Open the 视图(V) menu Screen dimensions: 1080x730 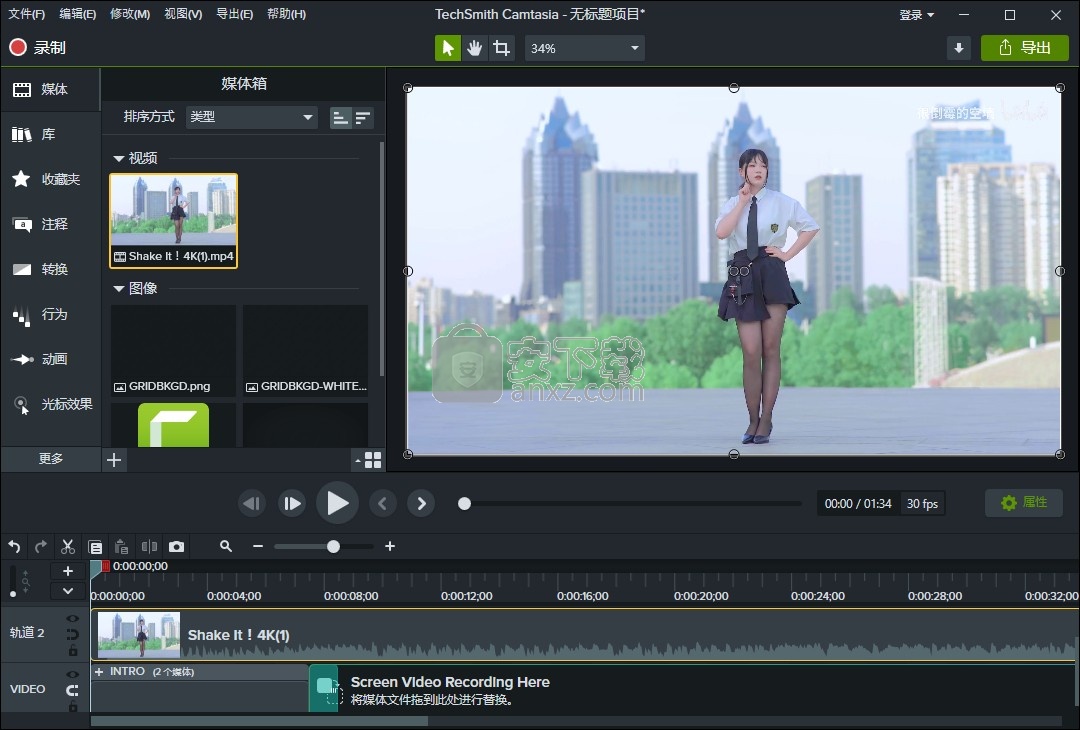(183, 14)
